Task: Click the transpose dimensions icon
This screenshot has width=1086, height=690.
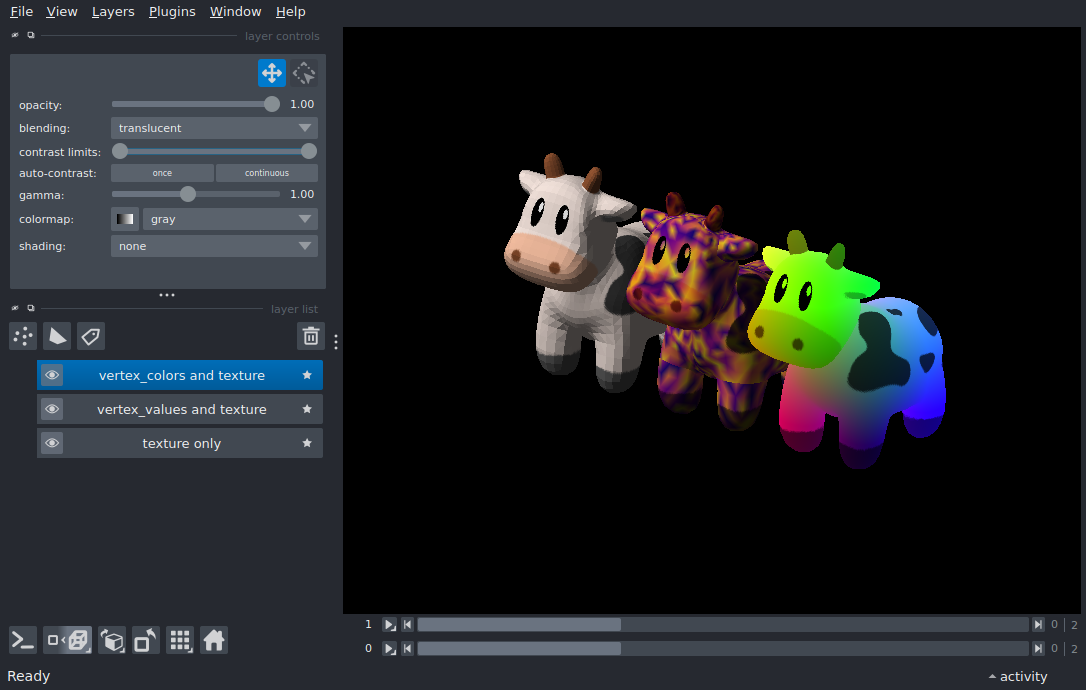Action: tap(146, 640)
